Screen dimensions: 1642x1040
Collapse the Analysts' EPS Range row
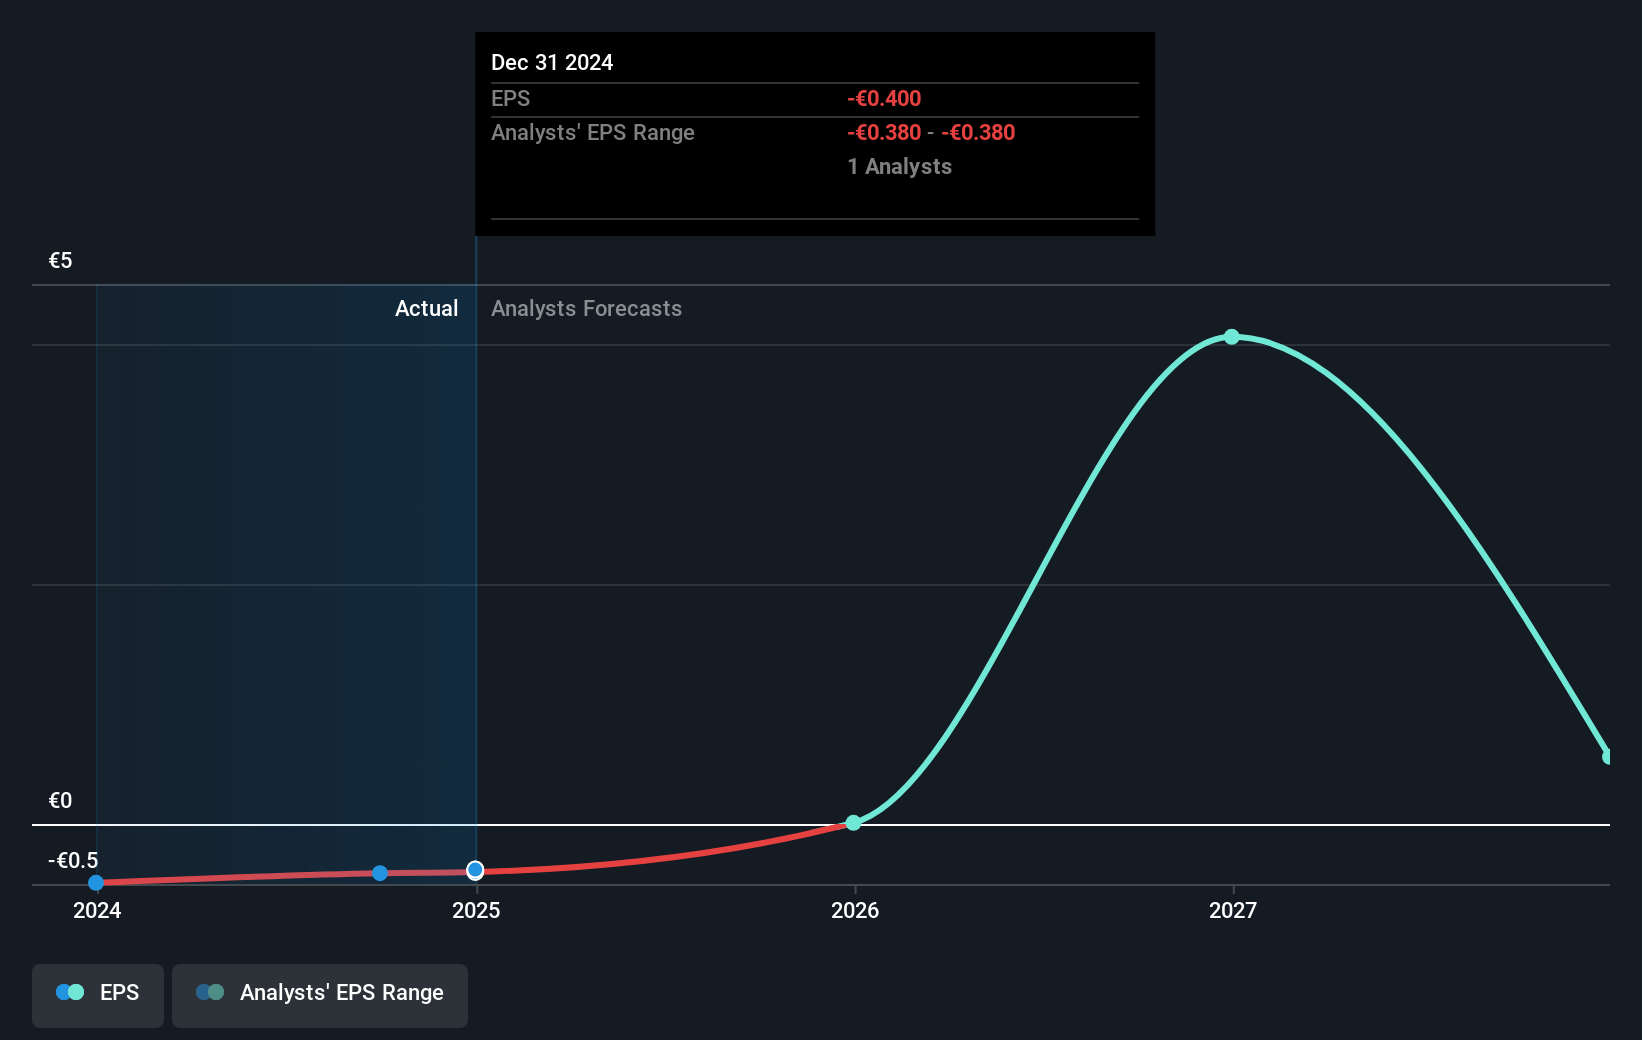[592, 132]
